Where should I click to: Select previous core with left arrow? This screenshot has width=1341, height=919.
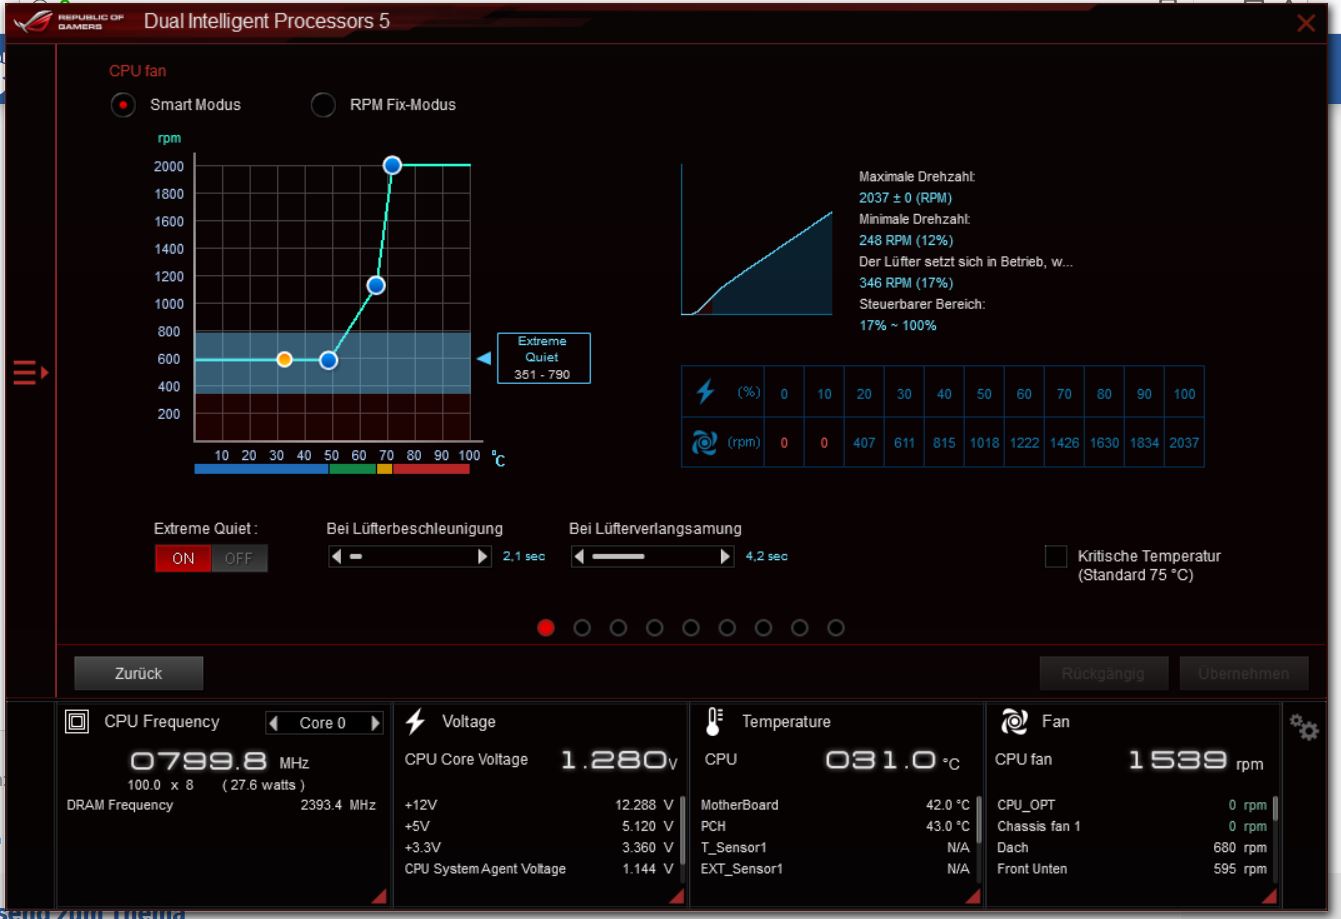[273, 723]
